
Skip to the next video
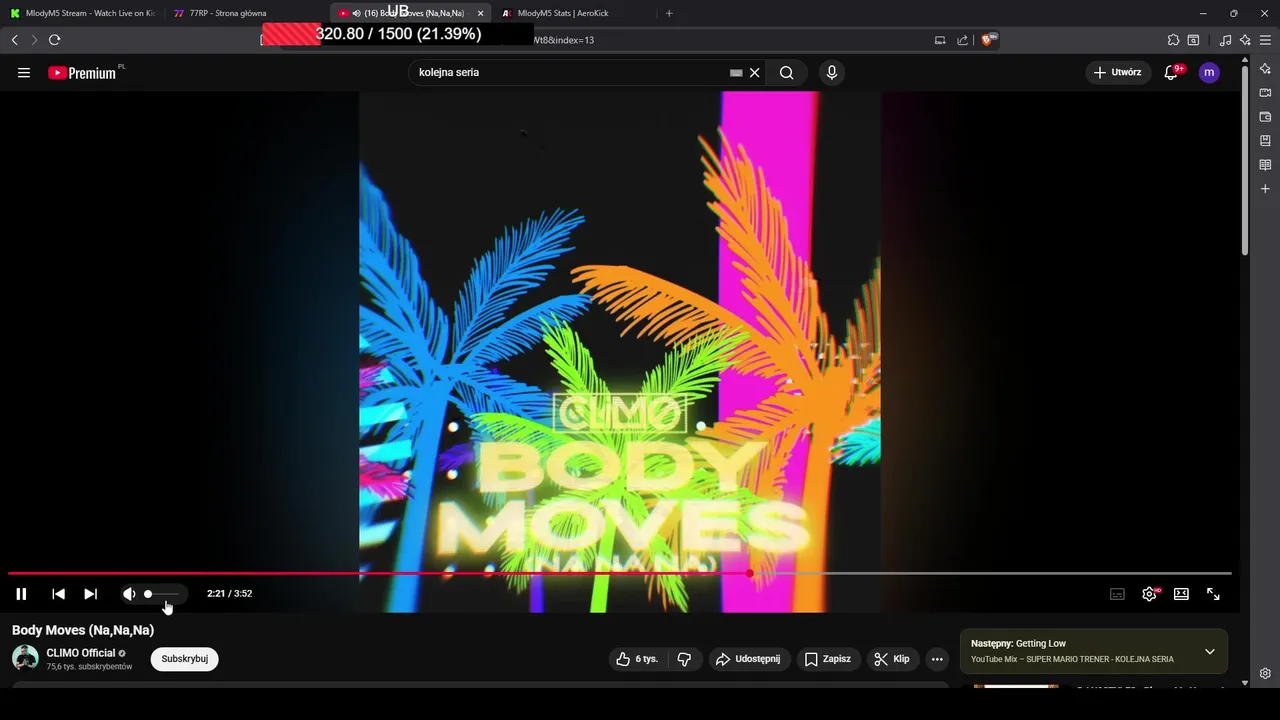pos(90,594)
